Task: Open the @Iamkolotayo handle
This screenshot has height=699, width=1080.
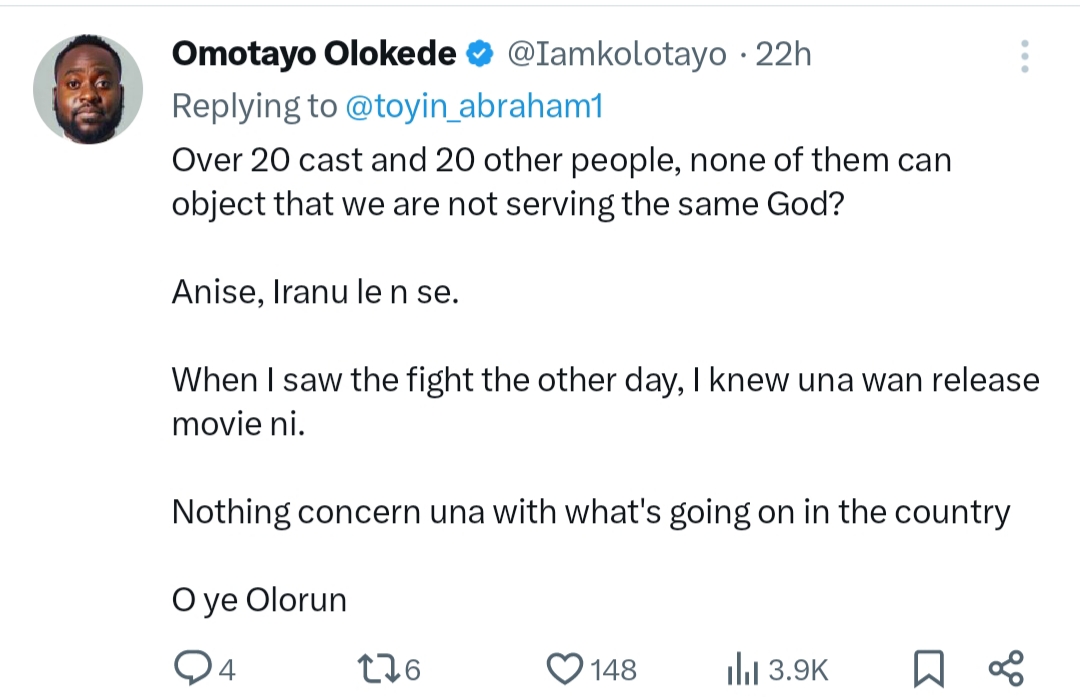Action: tap(617, 54)
